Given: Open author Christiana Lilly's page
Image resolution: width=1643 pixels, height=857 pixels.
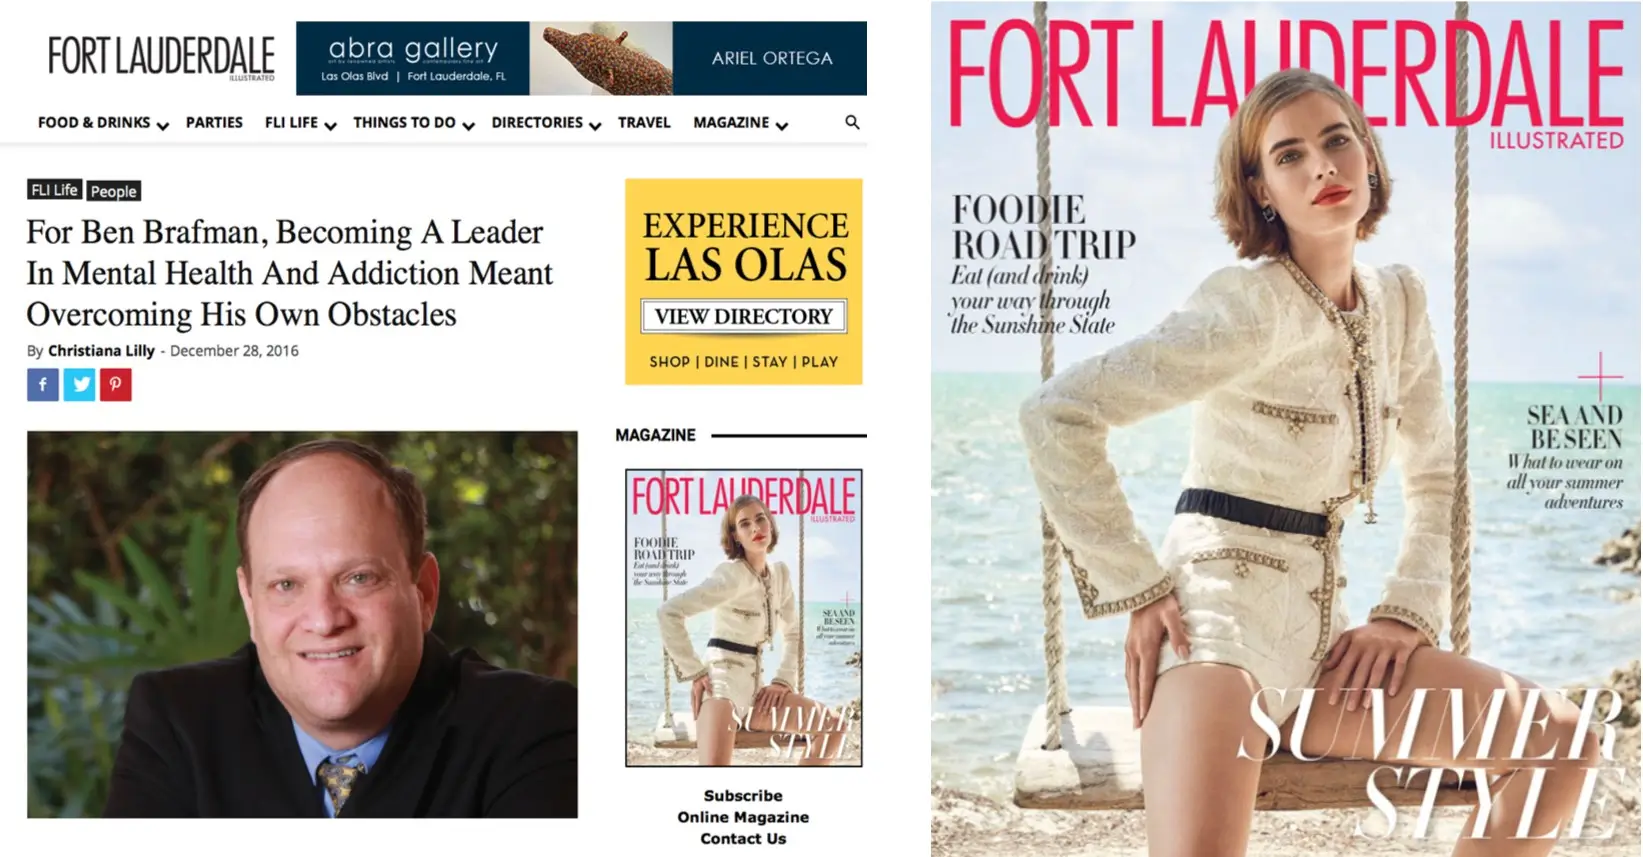Looking at the screenshot, I should 101,350.
